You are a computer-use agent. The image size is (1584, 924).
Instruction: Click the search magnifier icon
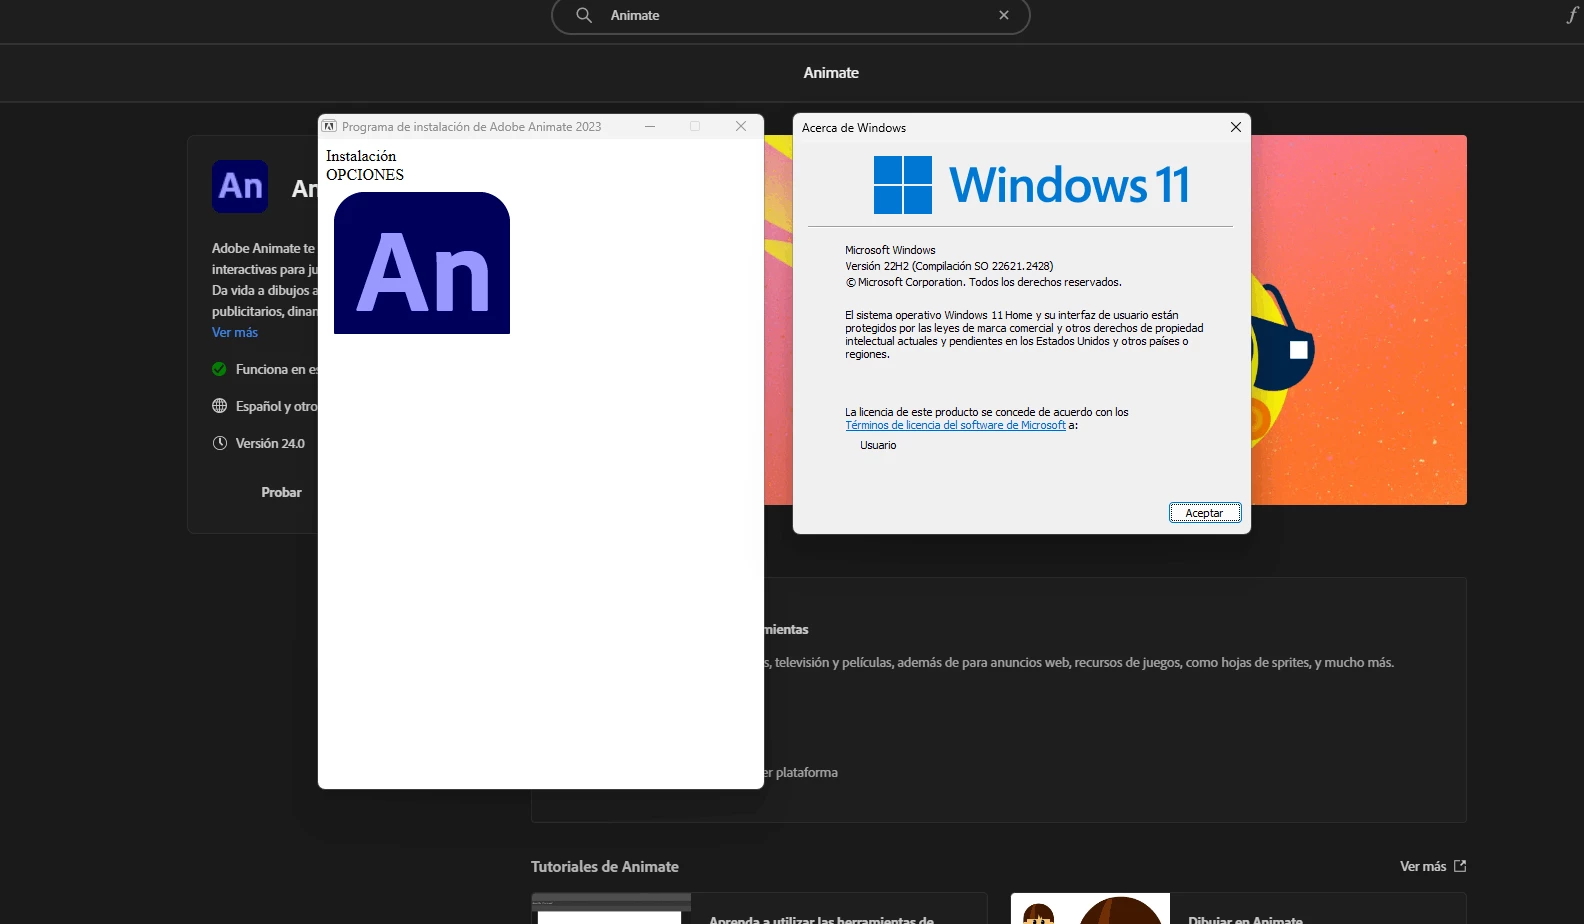[x=584, y=15]
